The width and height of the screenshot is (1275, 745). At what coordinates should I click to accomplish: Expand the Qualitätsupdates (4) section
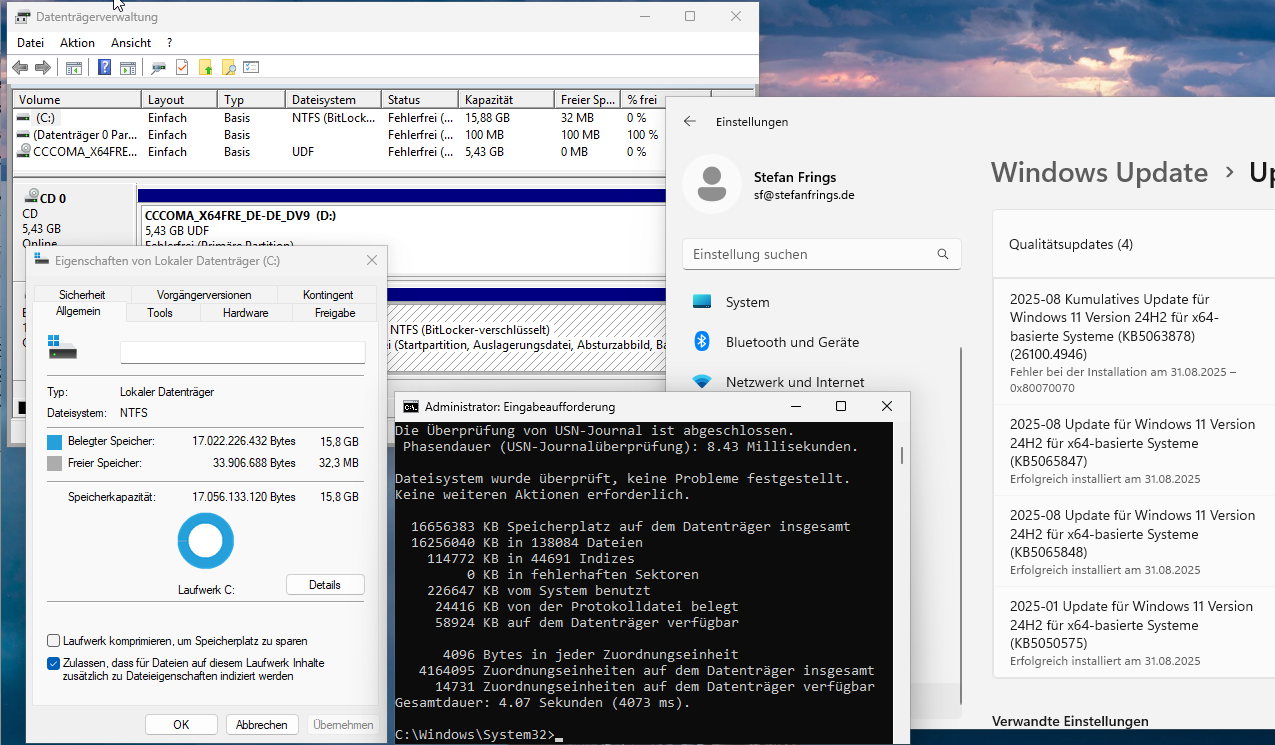tap(1134, 244)
